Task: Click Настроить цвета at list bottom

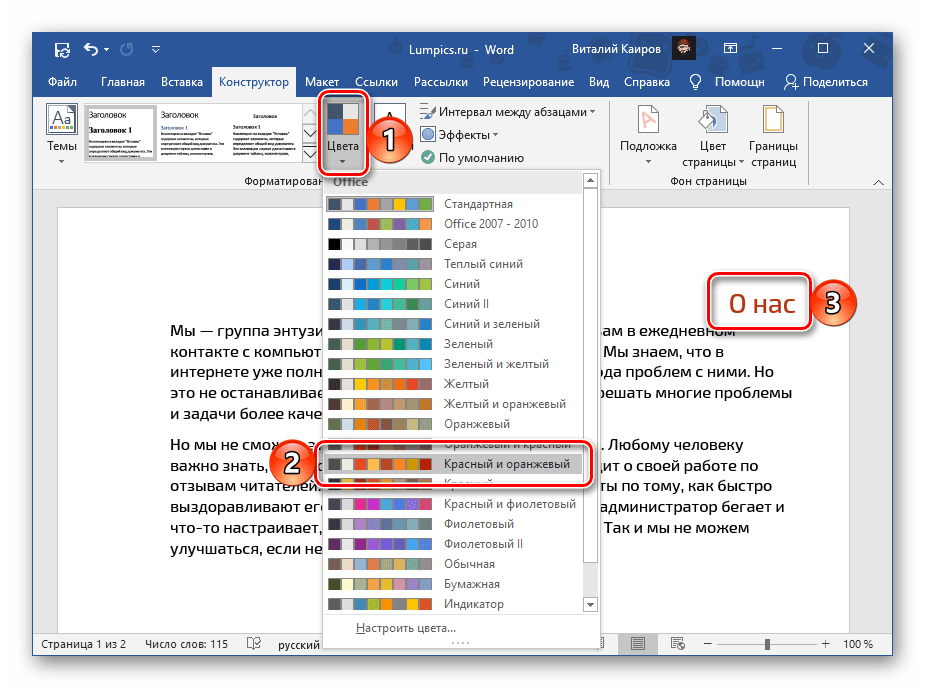Action: pyautogui.click(x=405, y=628)
